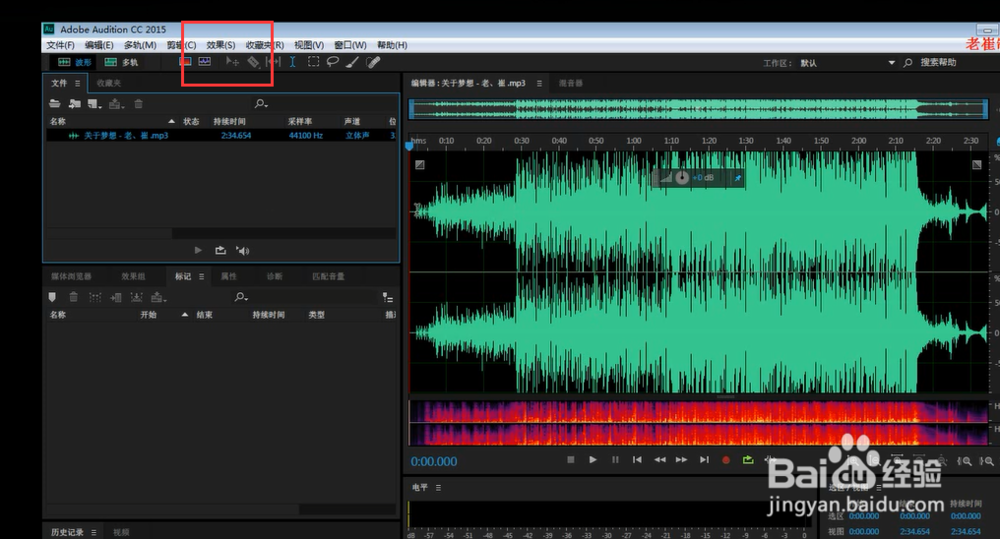Toggle spectral frequency display icon
The image size is (1000, 539).
(x=185, y=62)
